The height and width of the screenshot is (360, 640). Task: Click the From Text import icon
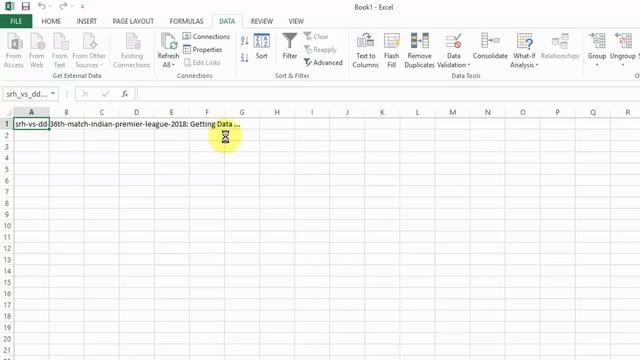coord(60,50)
